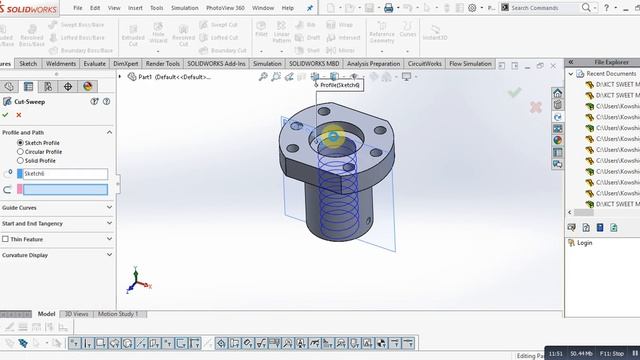The width and height of the screenshot is (640, 360).
Task: Collapse the Recent Documents tree node
Action: 571,73
